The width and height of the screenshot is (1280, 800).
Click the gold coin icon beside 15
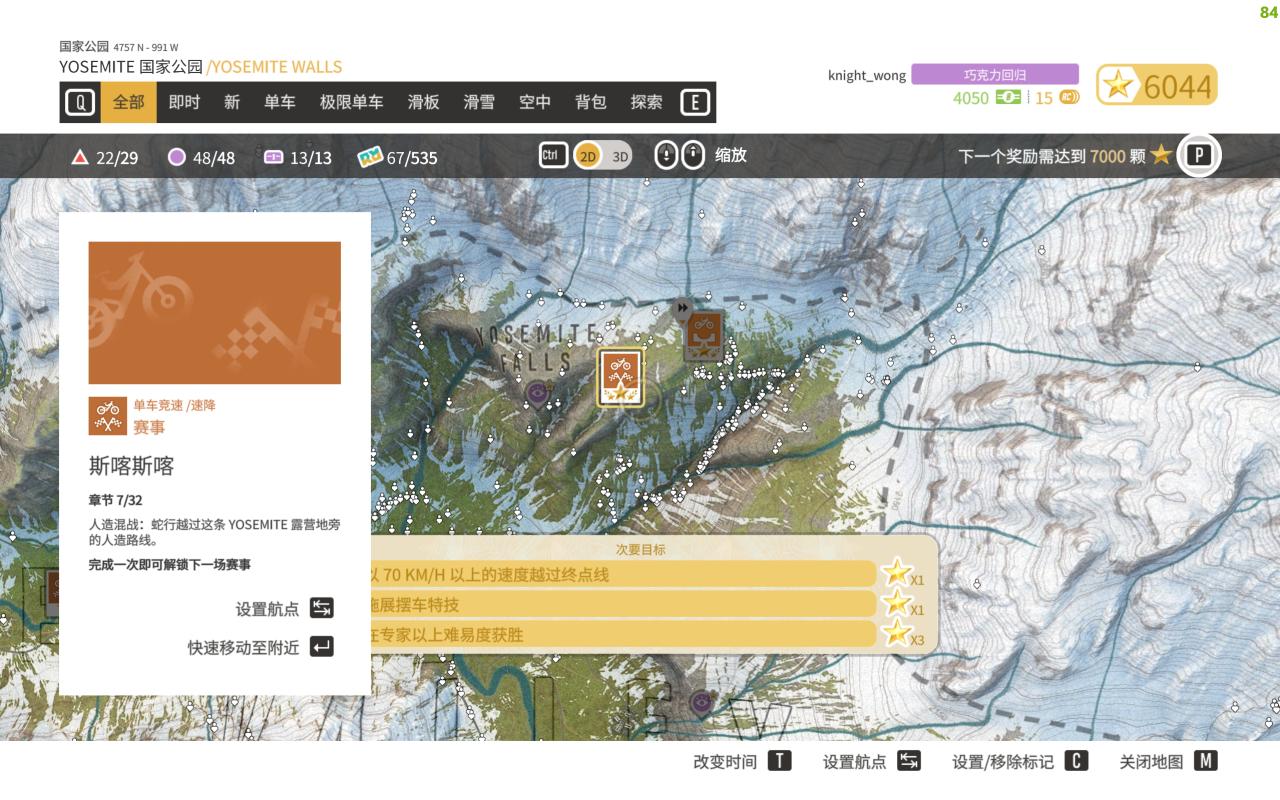1069,97
